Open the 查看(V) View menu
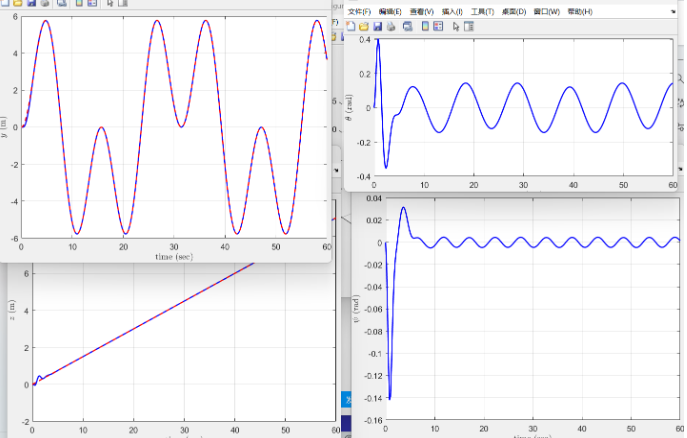The image size is (687, 438). point(421,12)
